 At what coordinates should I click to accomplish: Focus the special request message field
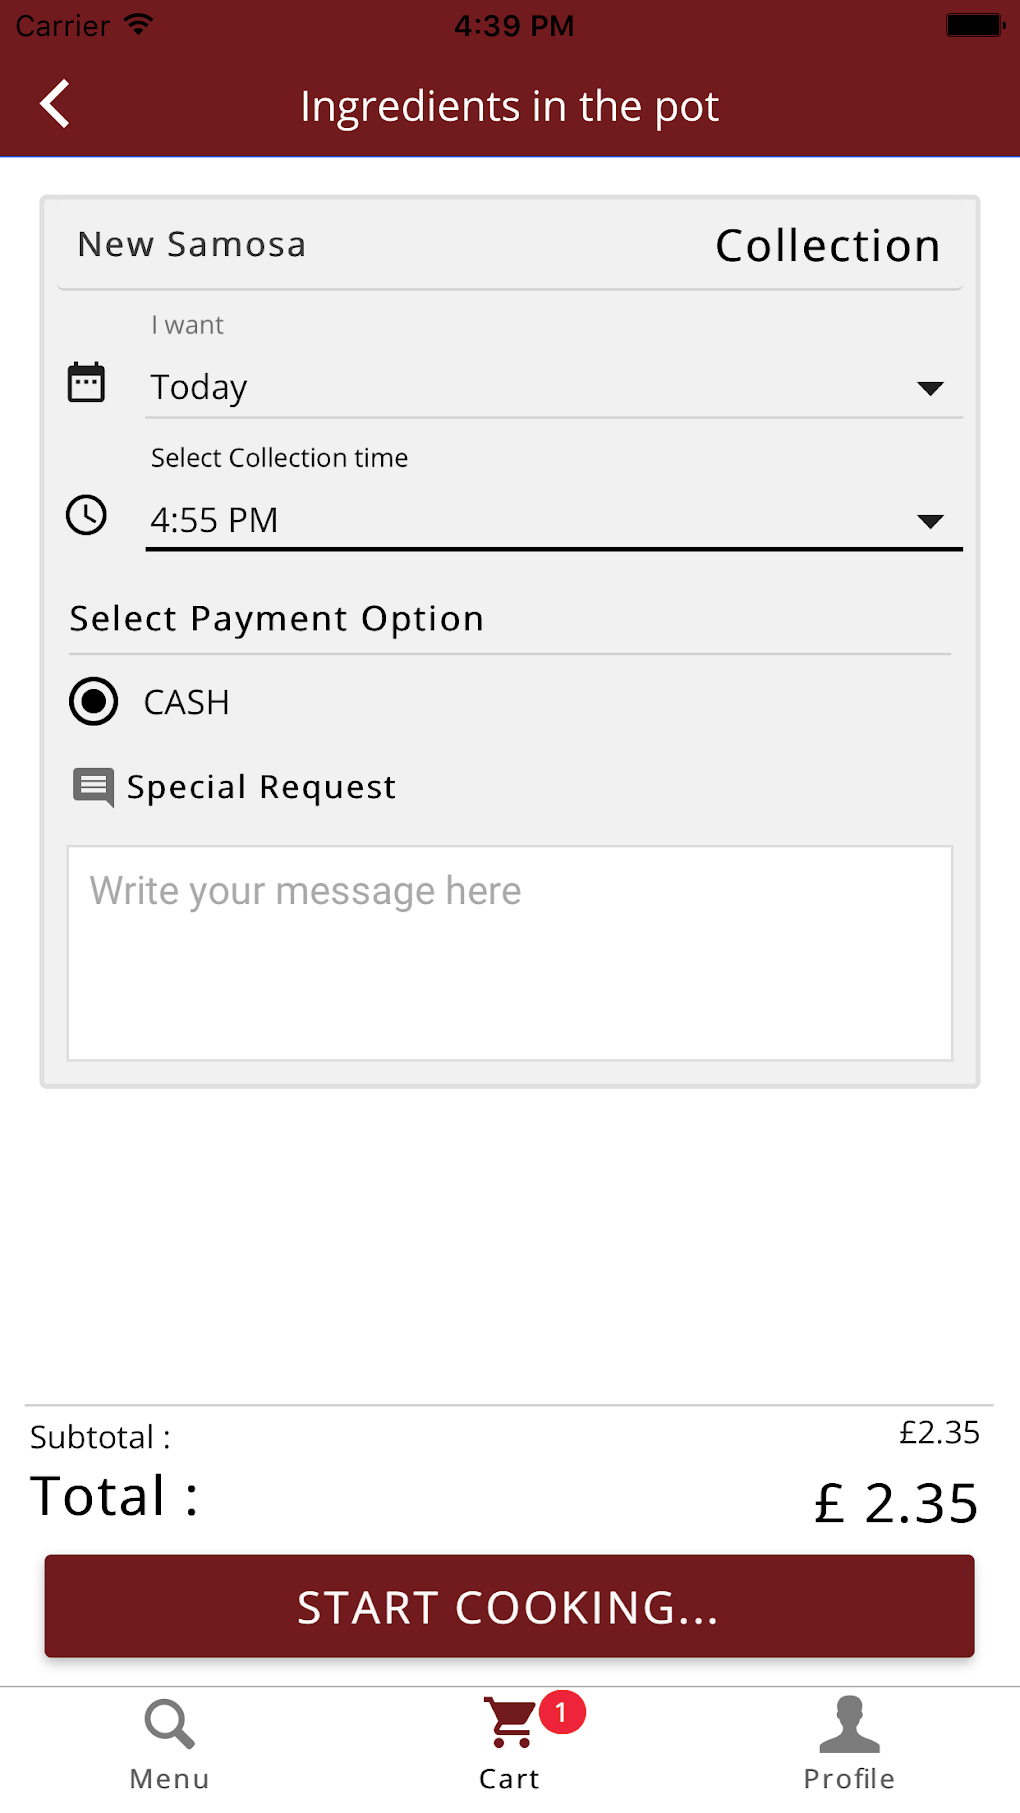click(510, 952)
